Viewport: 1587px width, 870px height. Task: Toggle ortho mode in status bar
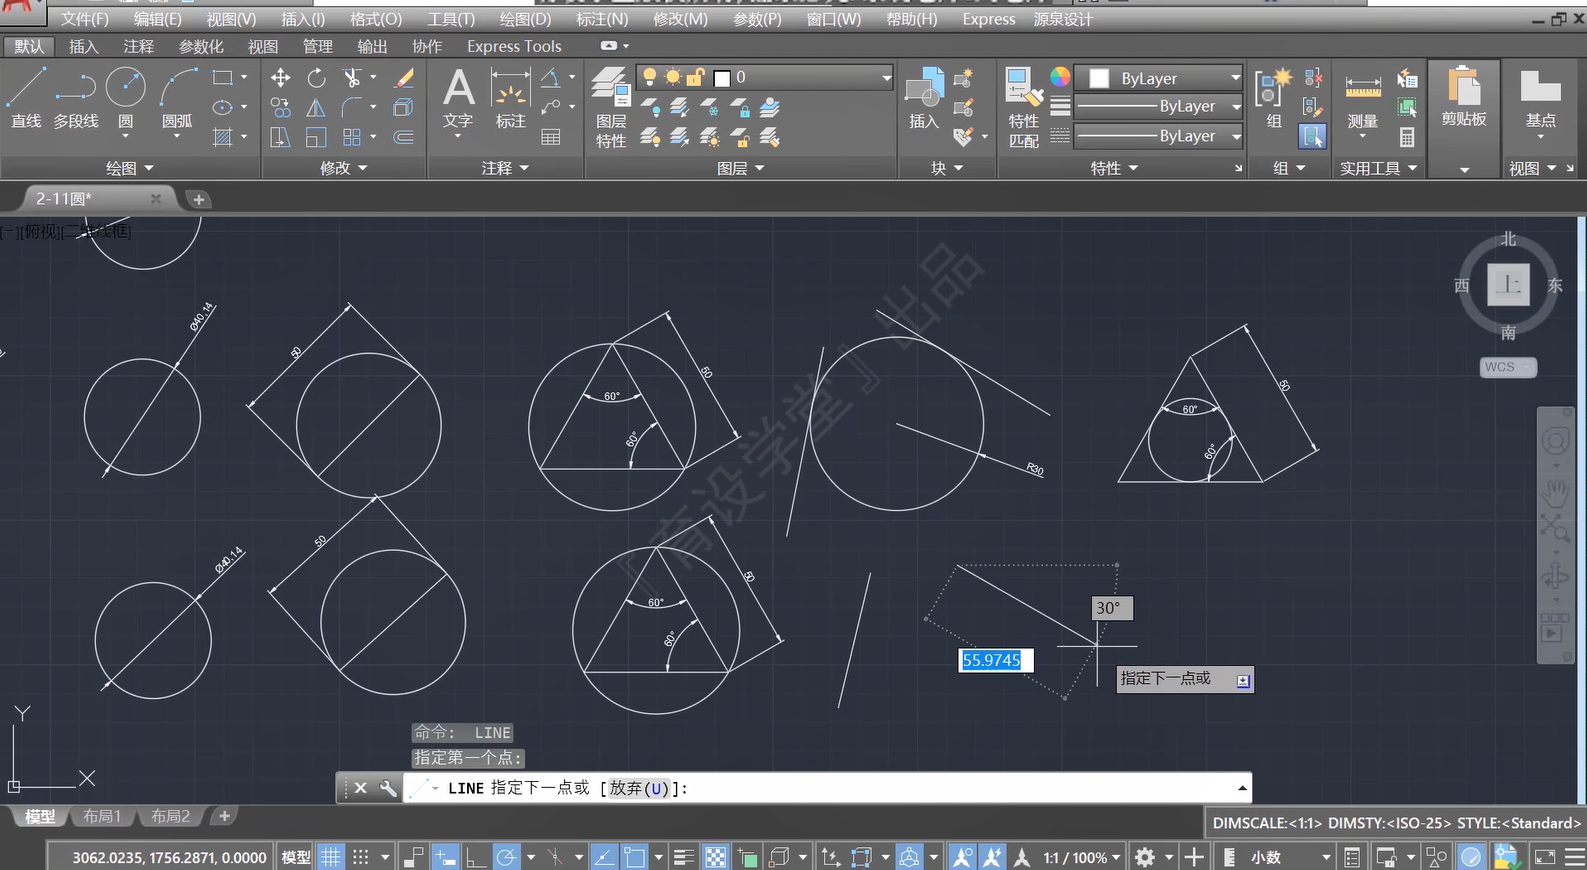[x=475, y=857]
